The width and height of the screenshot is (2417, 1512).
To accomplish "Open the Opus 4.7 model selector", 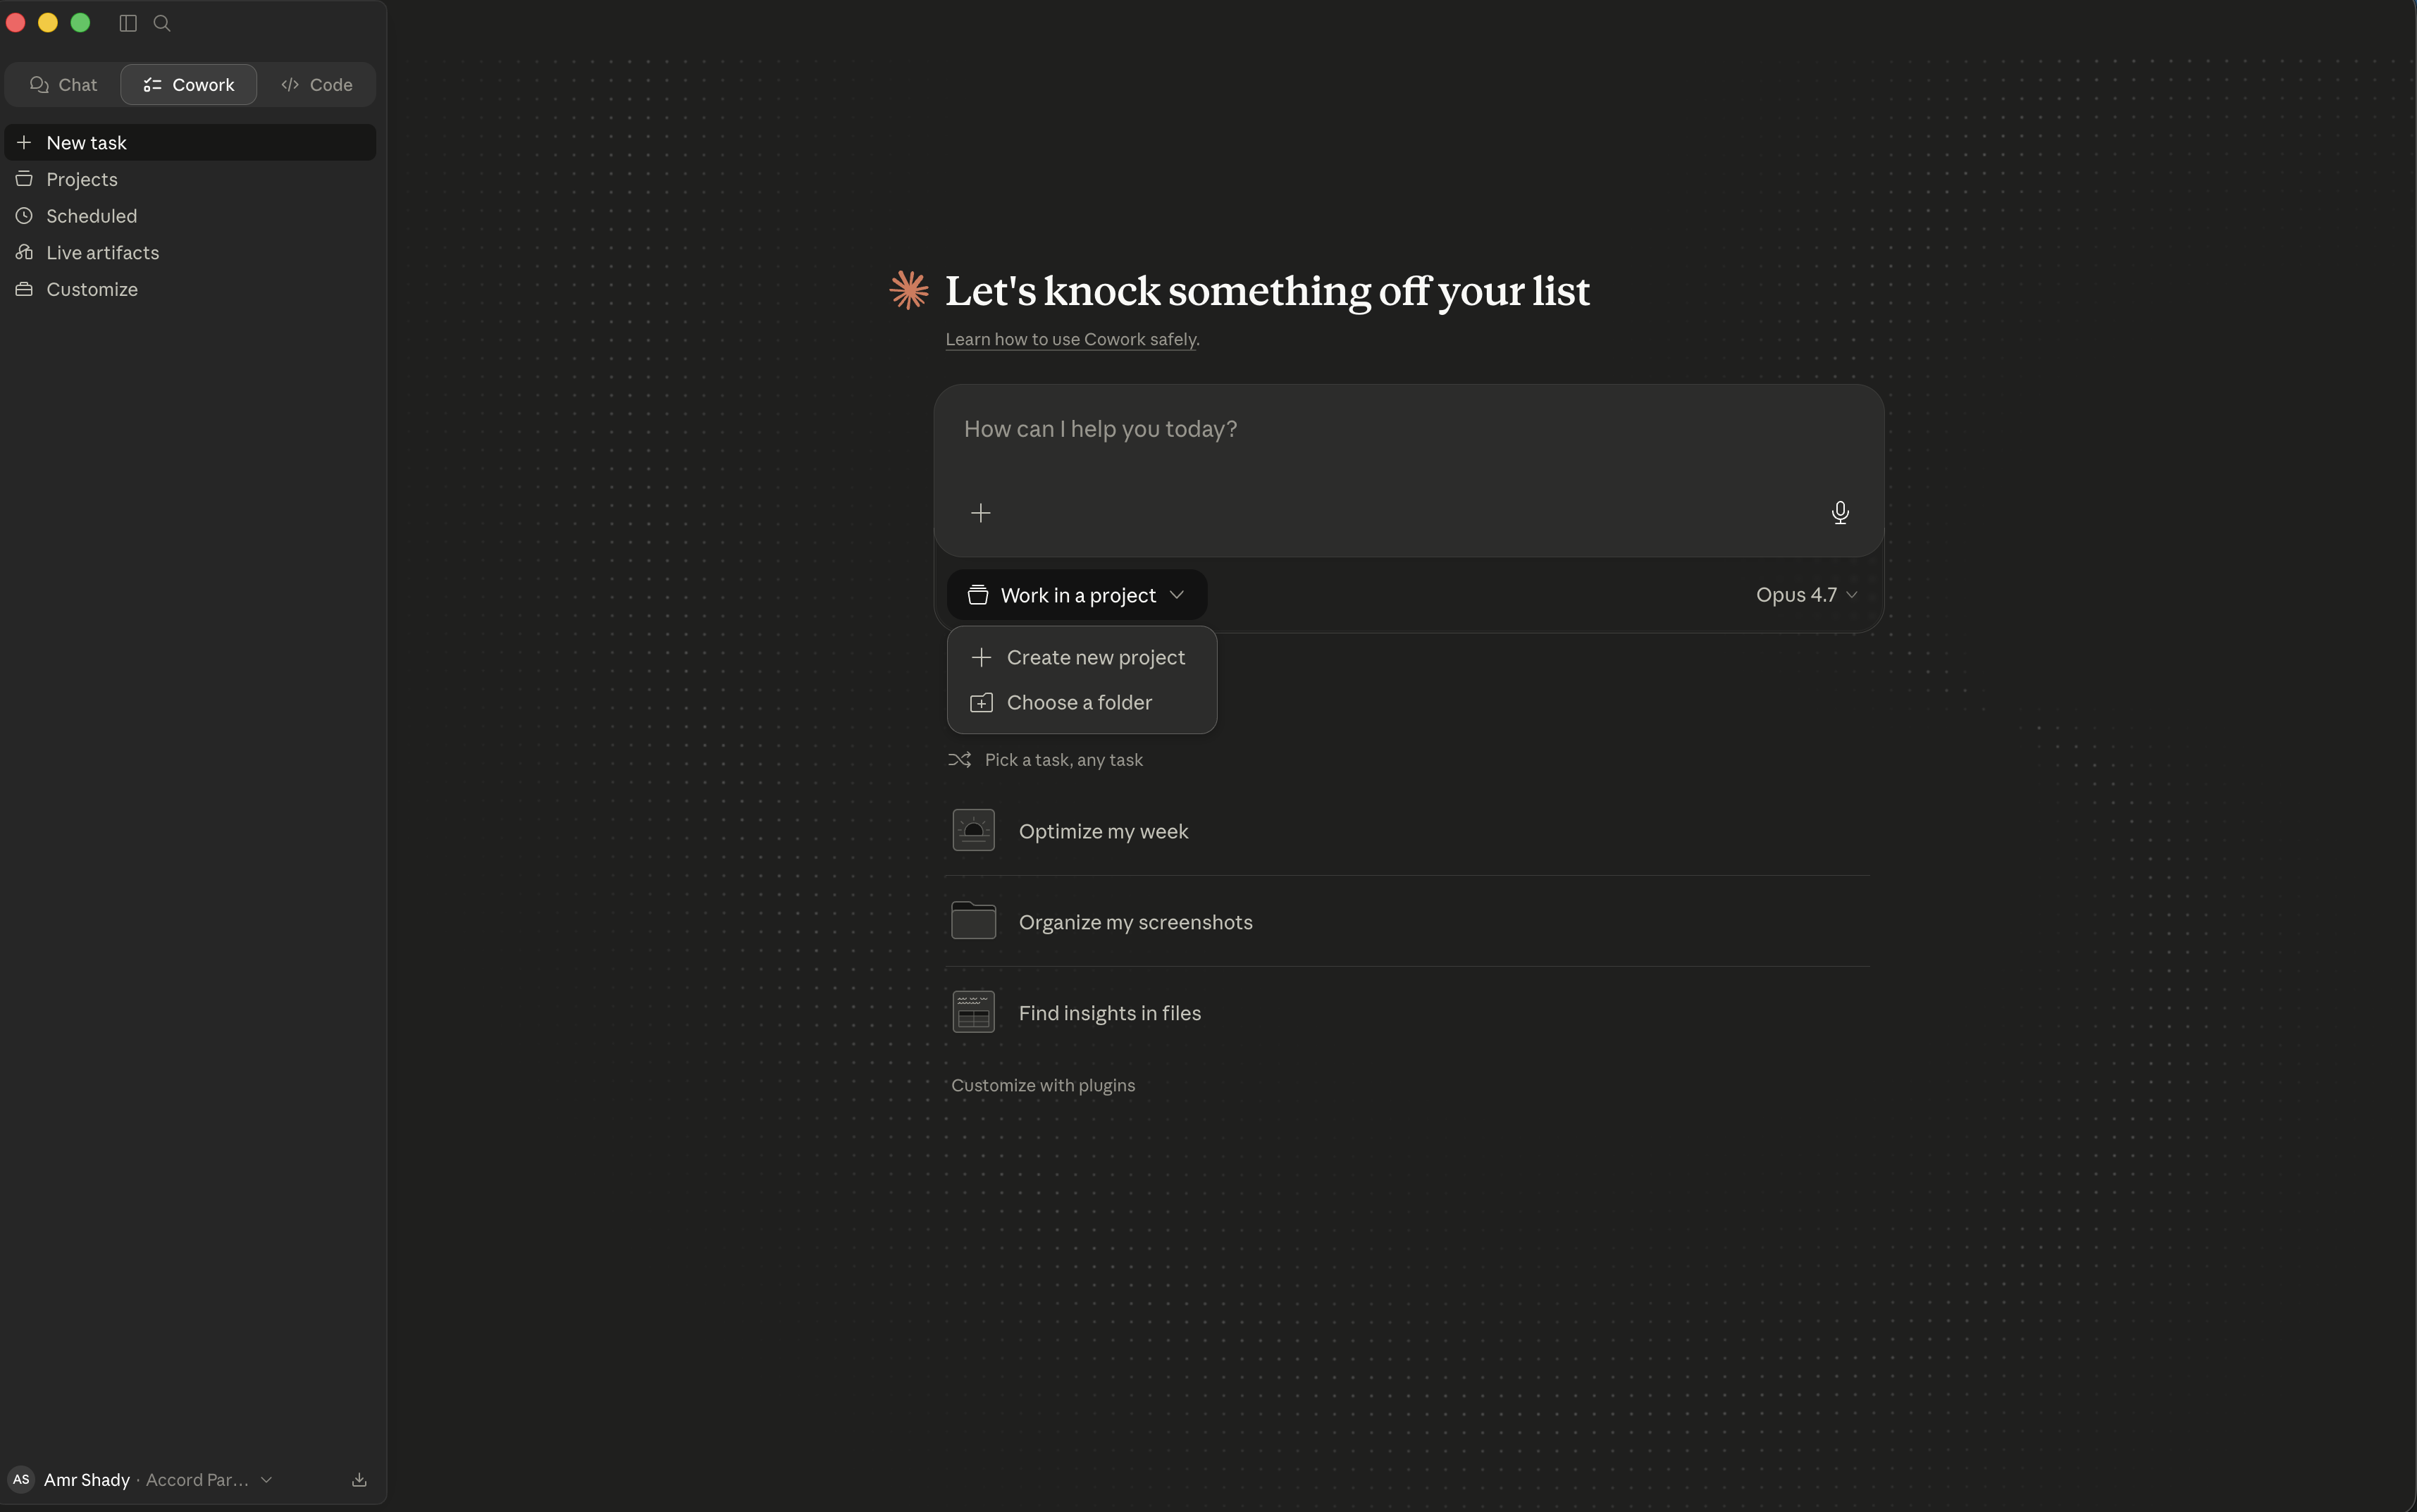I will [1807, 595].
